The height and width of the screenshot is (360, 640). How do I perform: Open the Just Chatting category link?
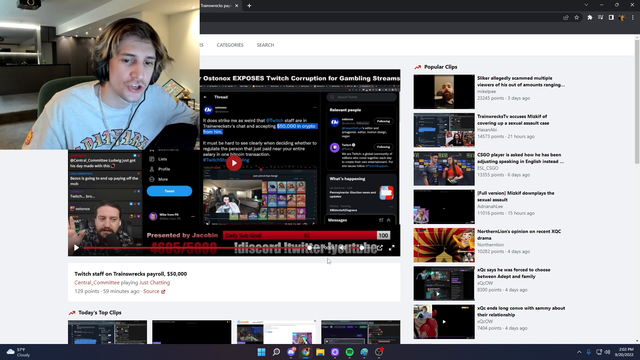click(155, 282)
